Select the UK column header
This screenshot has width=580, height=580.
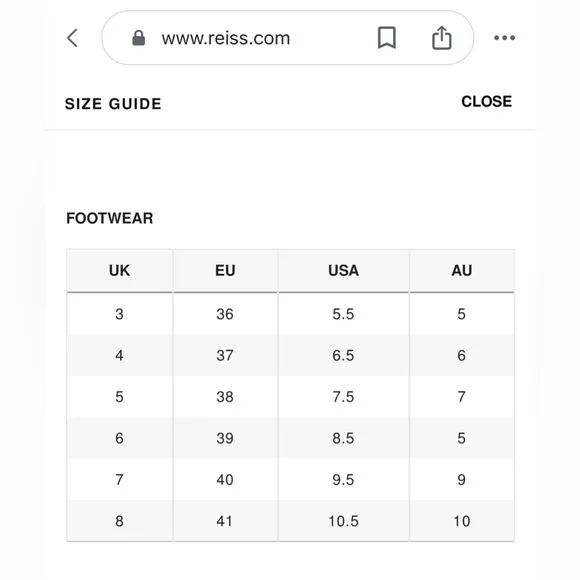119,270
